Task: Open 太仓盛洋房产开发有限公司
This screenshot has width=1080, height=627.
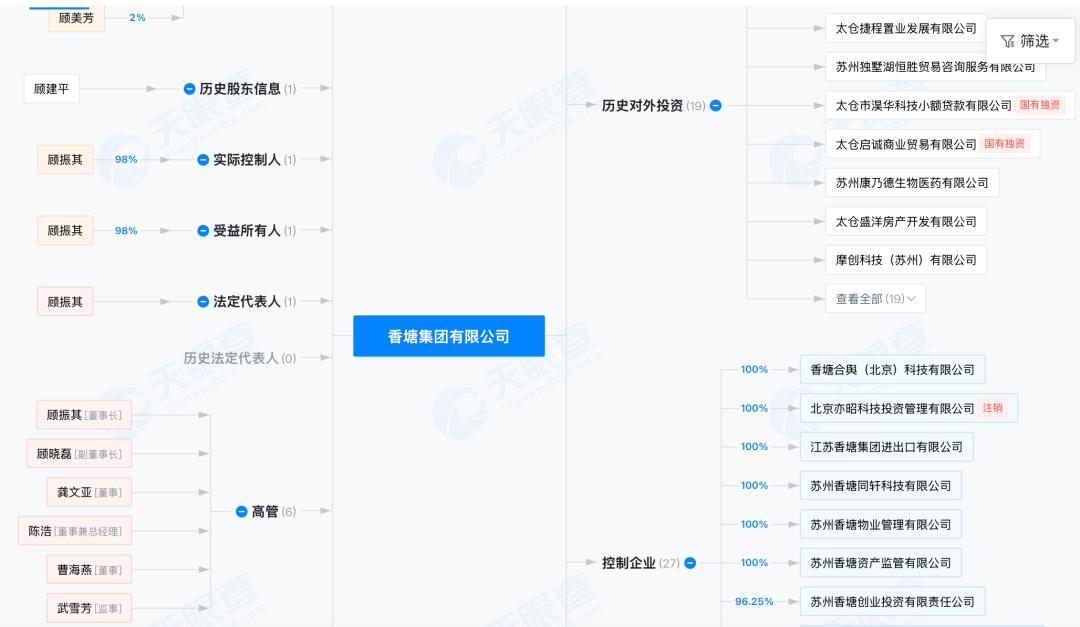Action: click(x=906, y=221)
